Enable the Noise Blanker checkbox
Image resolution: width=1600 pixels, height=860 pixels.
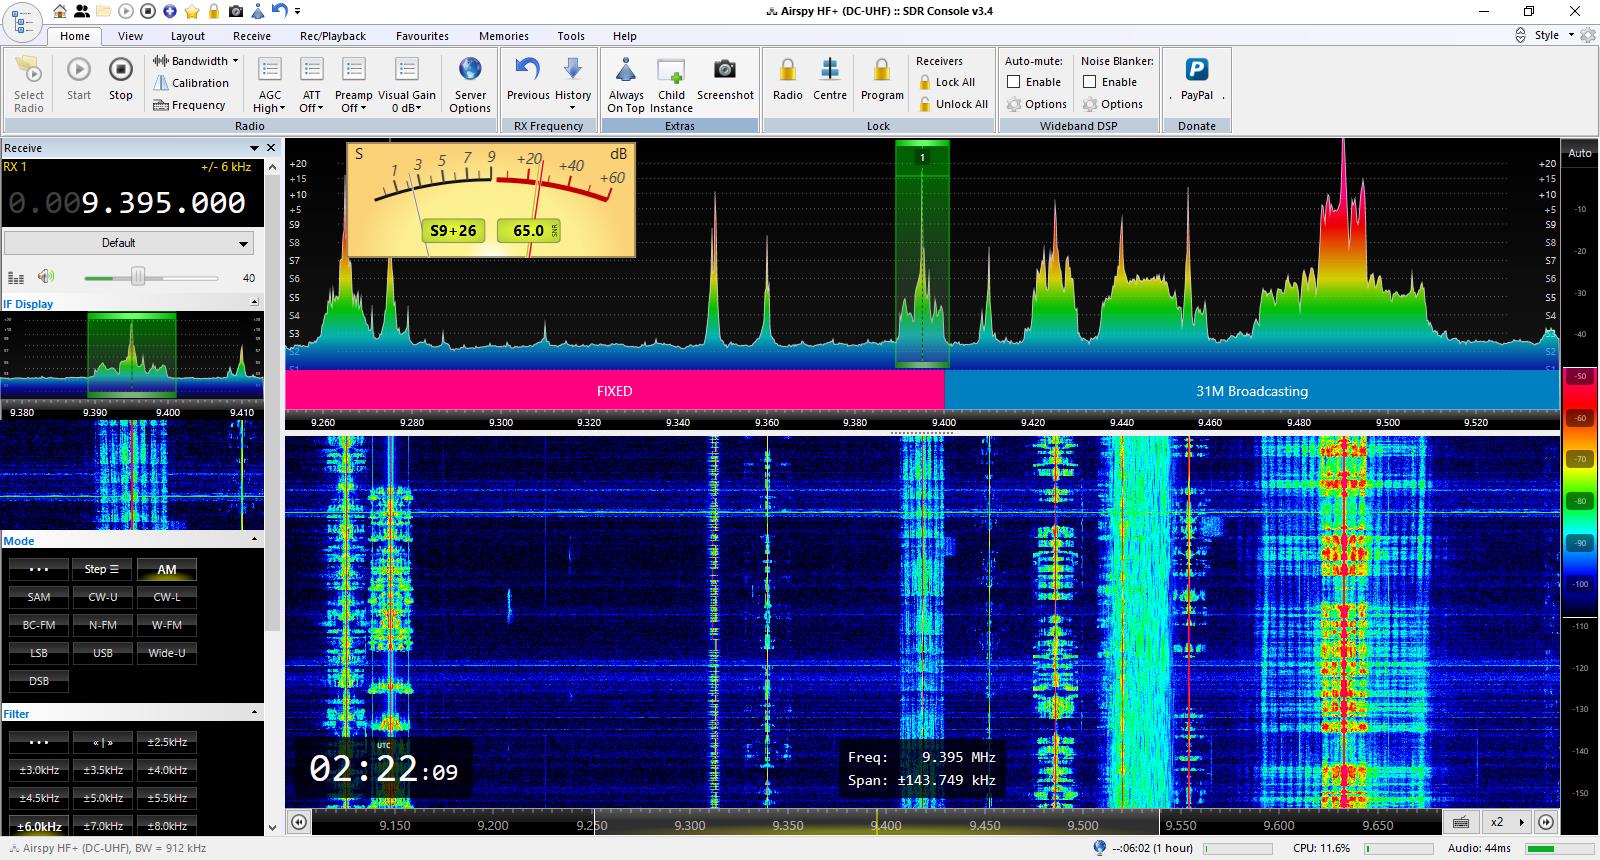[x=1090, y=82]
